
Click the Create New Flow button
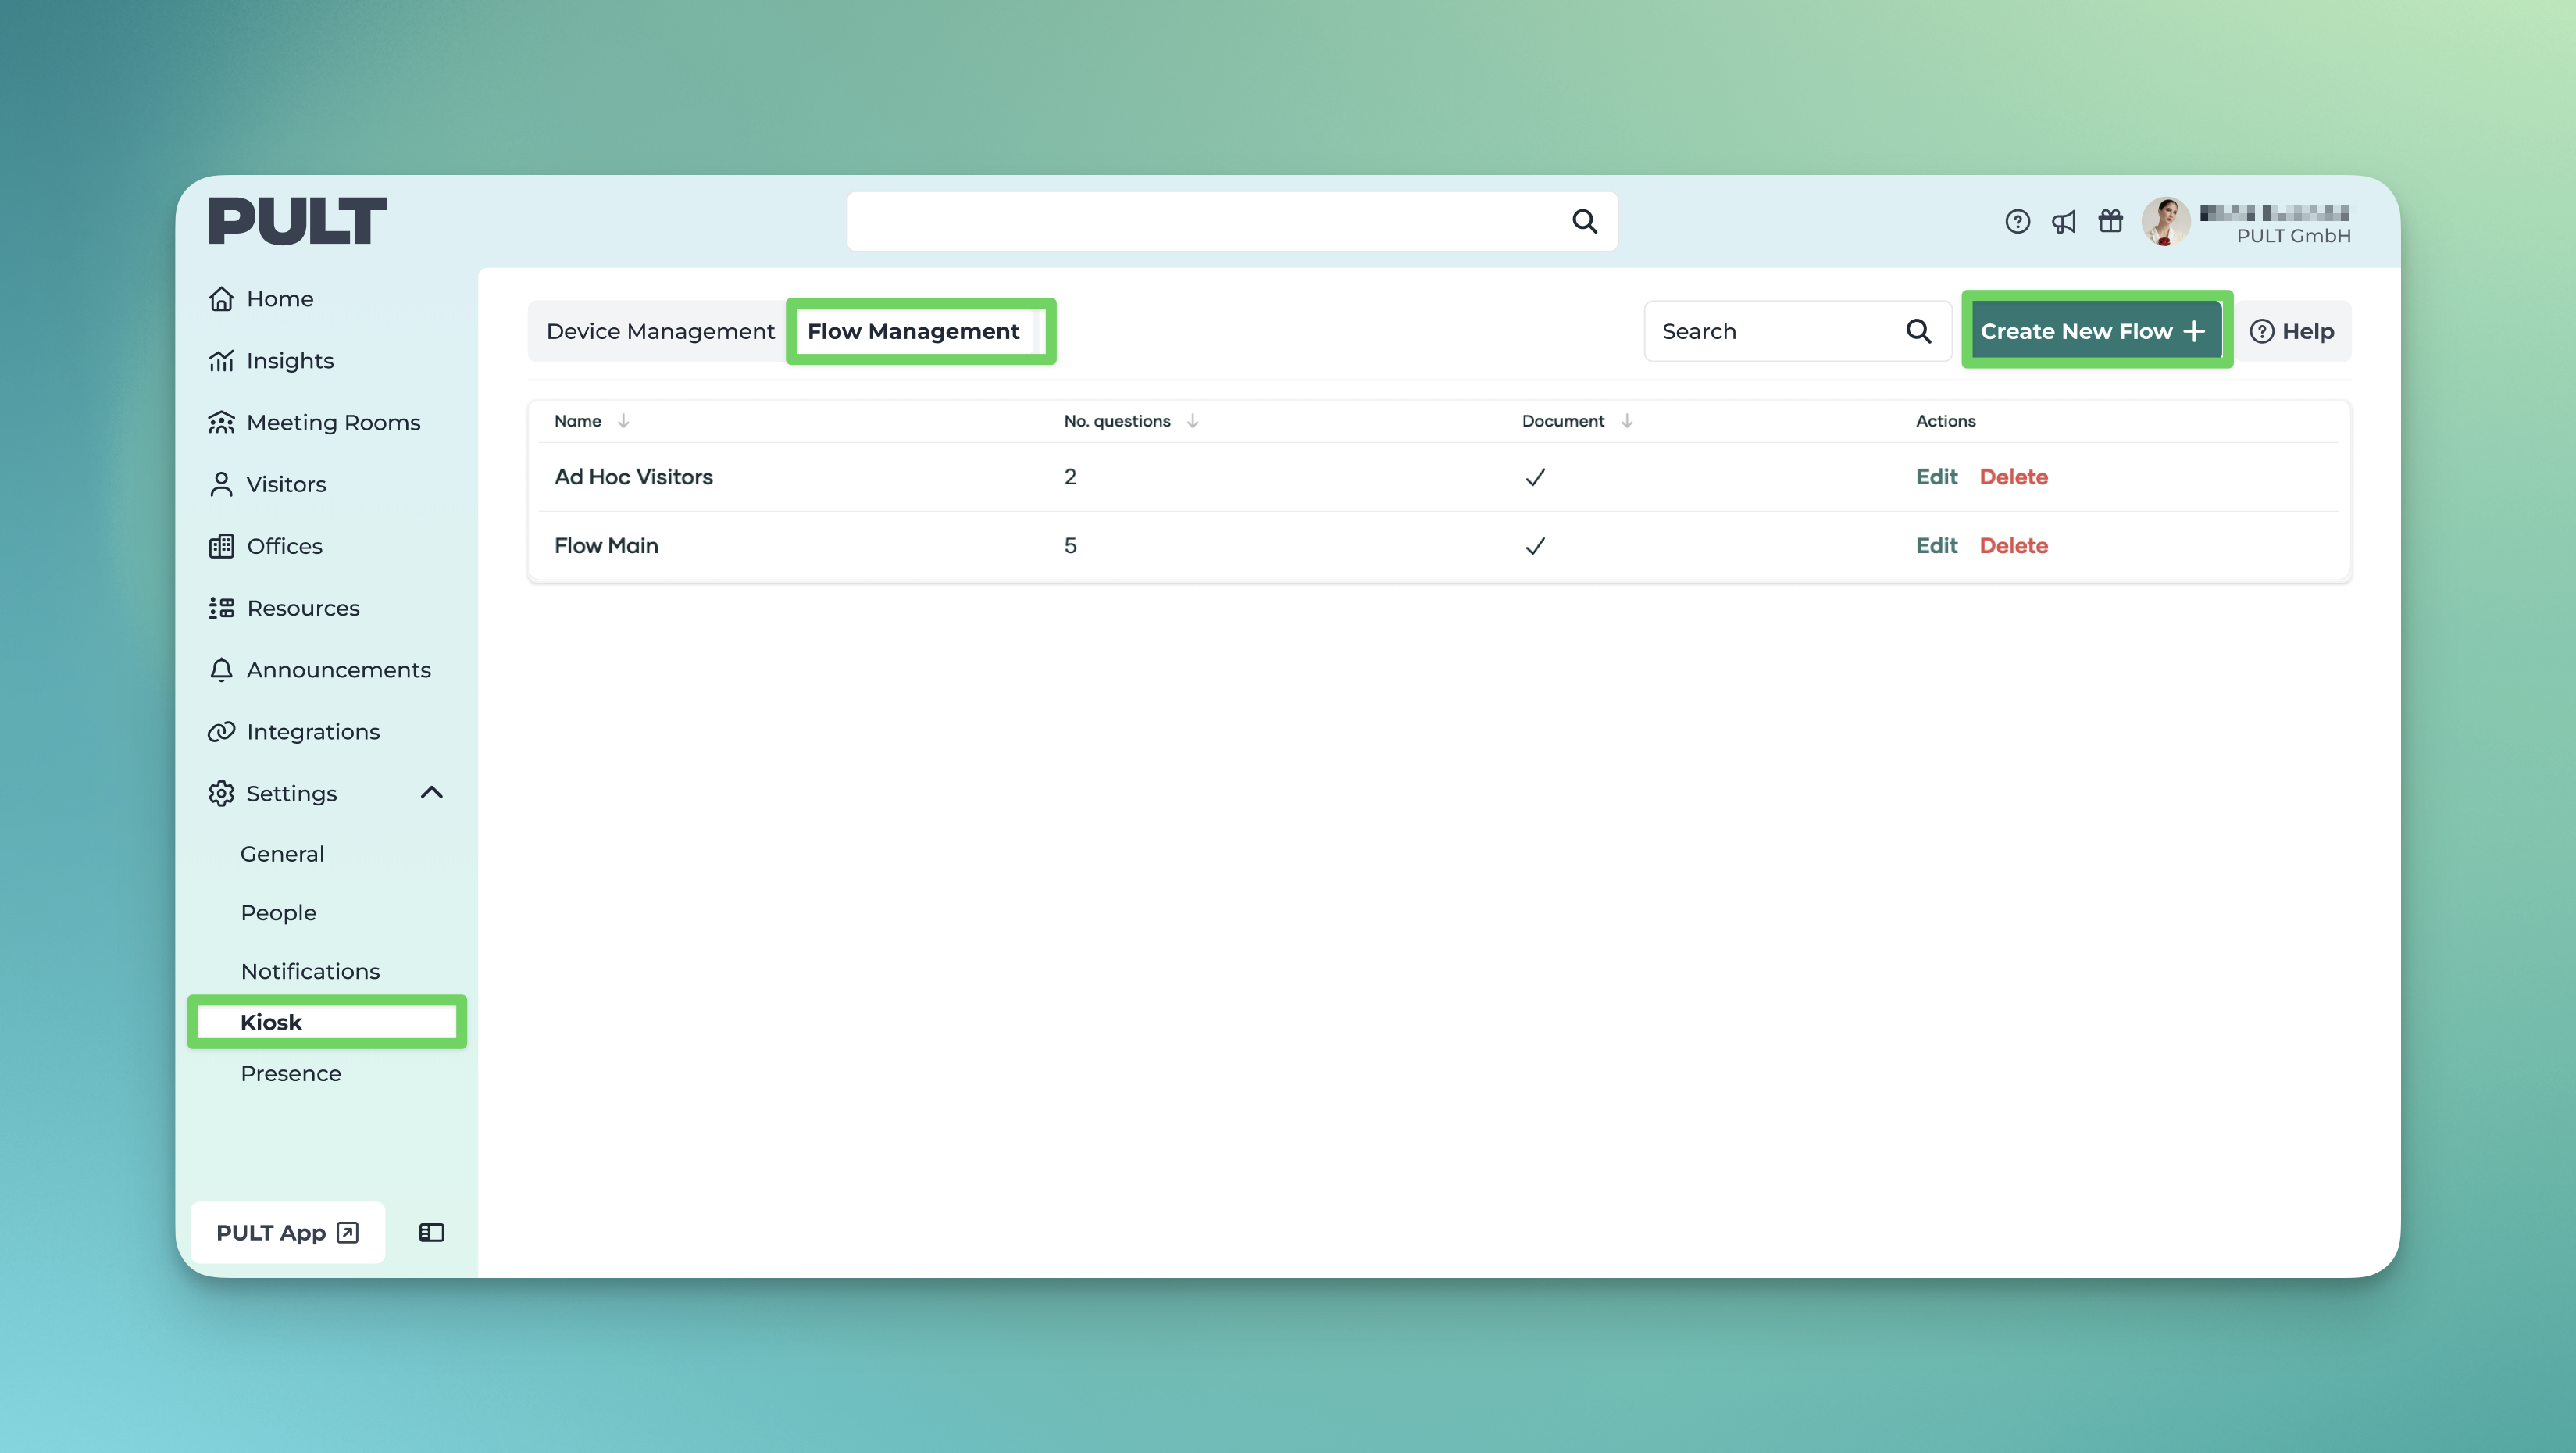point(2092,331)
